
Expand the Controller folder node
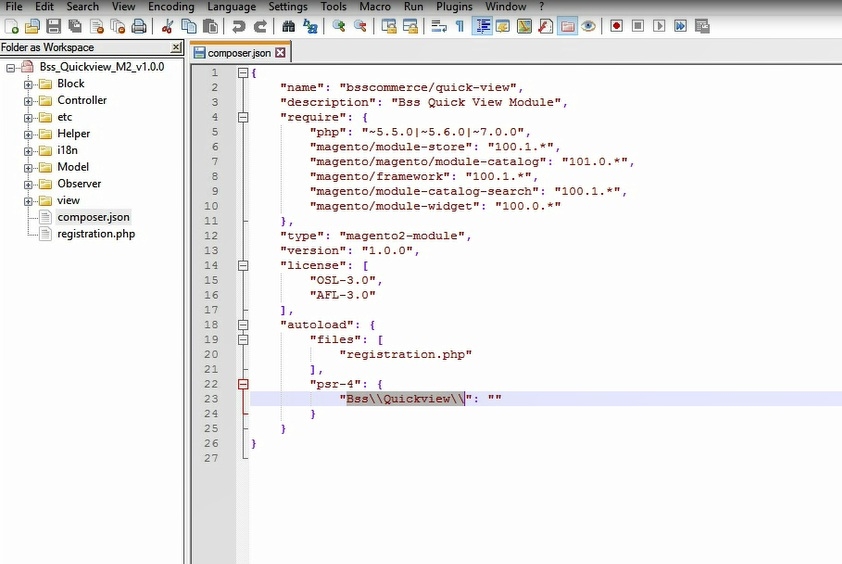[28, 101]
